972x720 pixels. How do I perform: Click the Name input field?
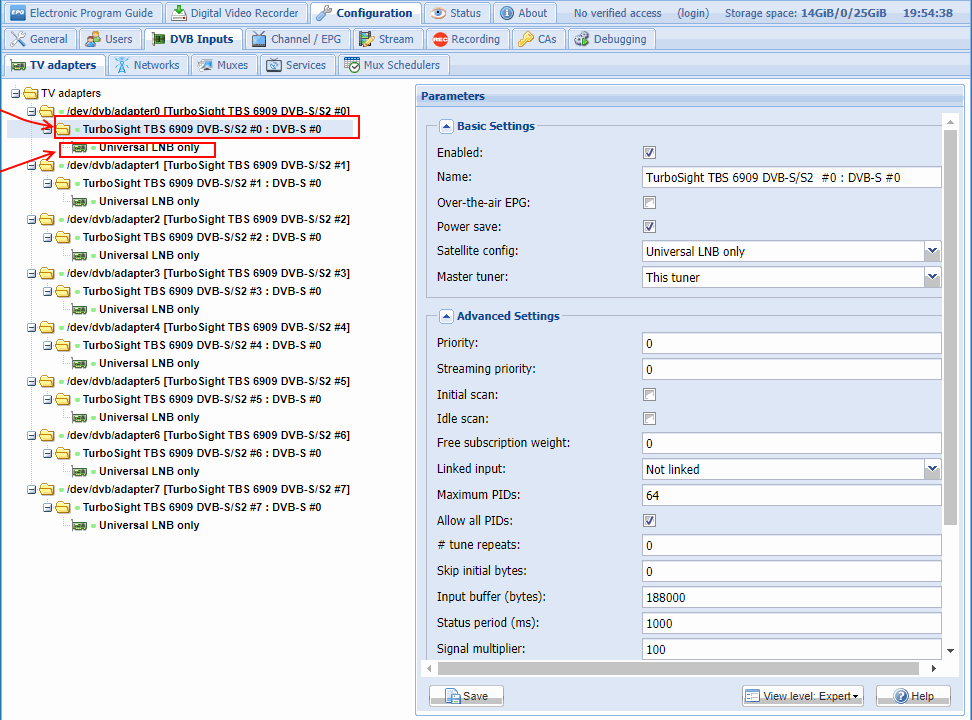coord(792,177)
